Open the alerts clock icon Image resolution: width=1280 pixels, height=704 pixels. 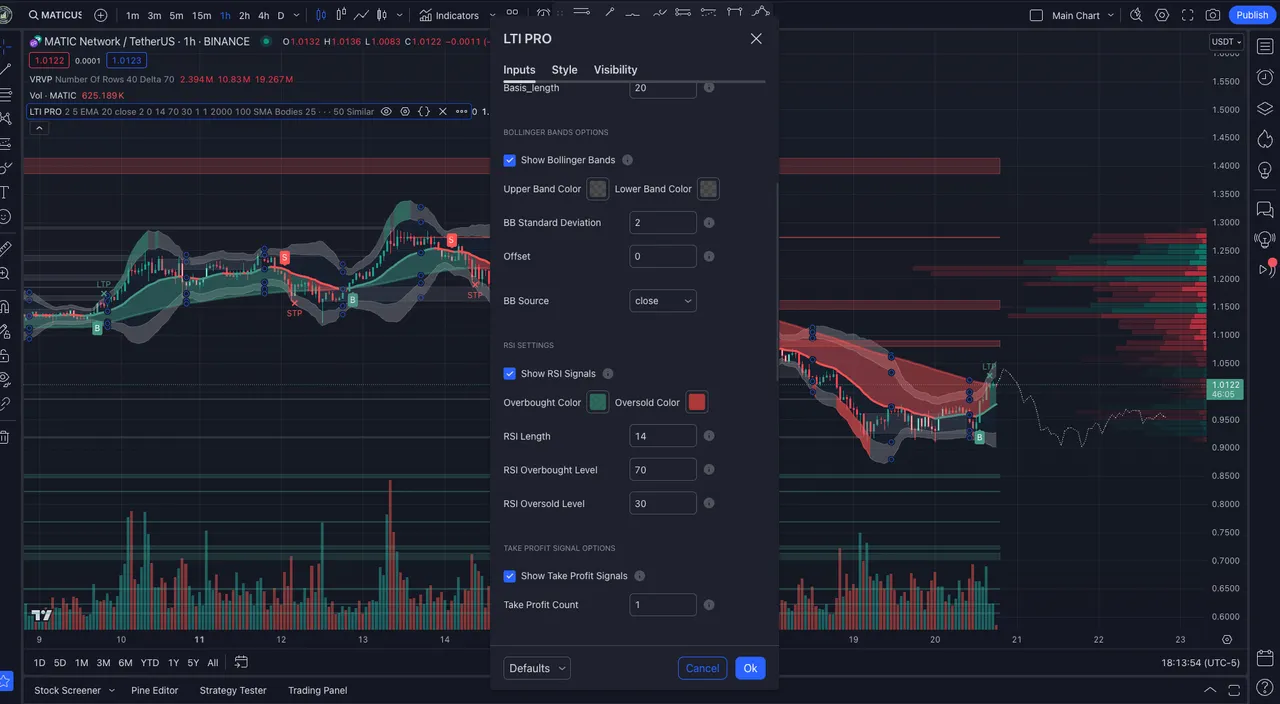tap(1265, 77)
